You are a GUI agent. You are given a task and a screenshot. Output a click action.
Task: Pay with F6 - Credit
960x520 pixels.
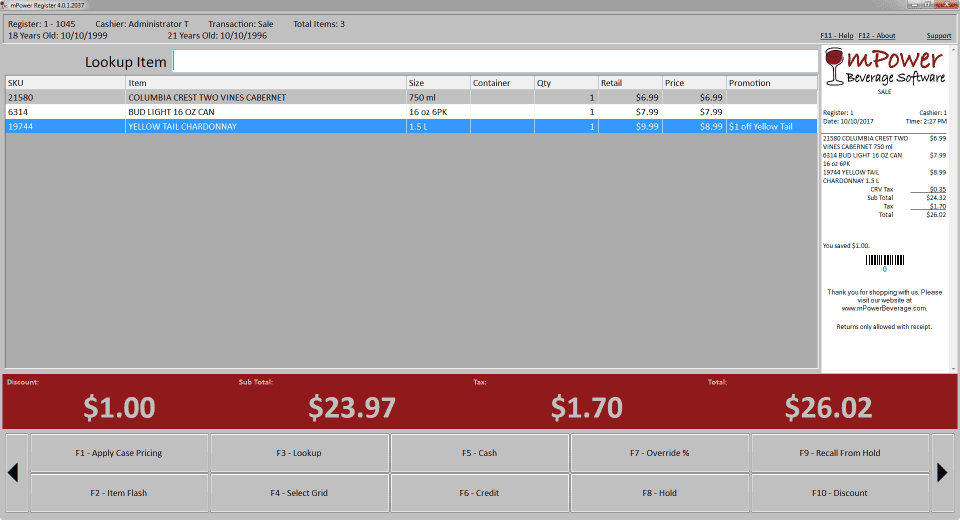click(x=480, y=492)
